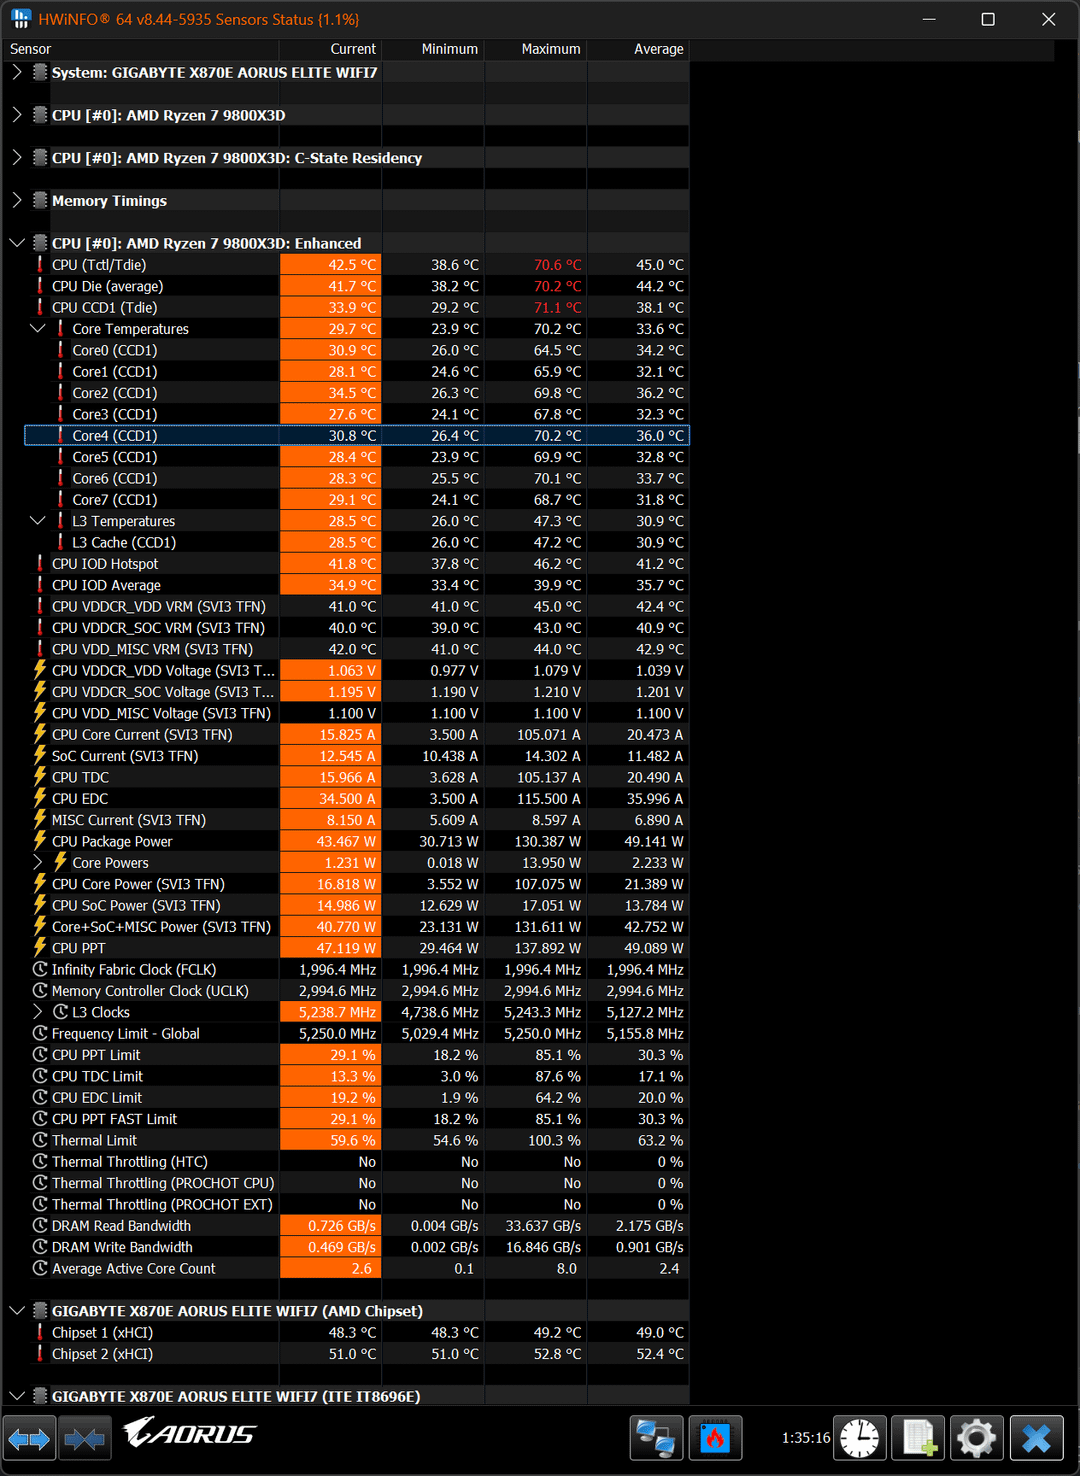Collapse the L3 Temperatures subtree
The height and width of the screenshot is (1476, 1080).
click(38, 521)
